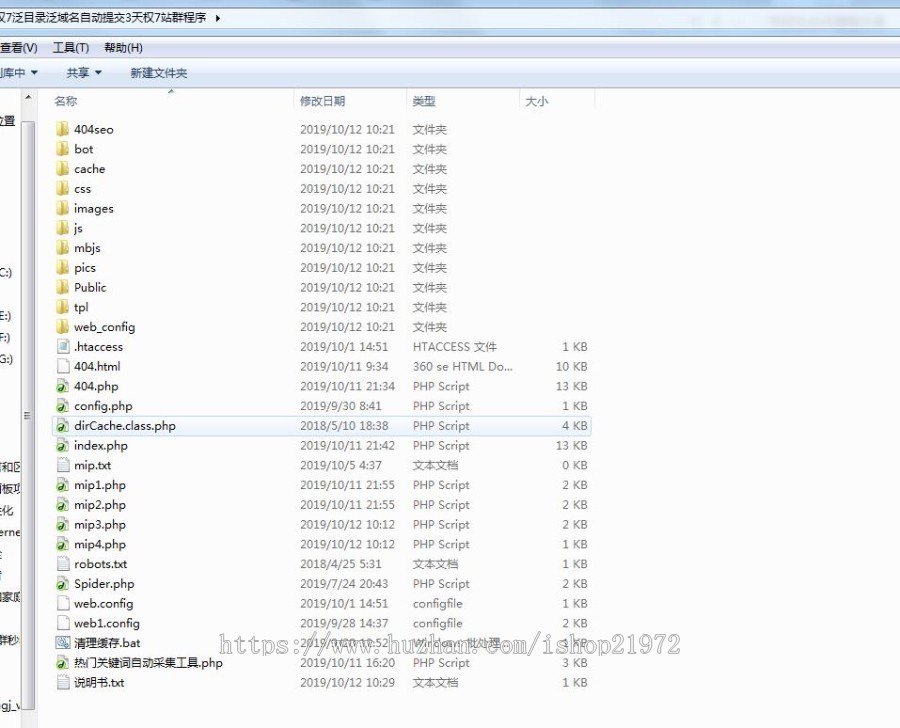The height and width of the screenshot is (728, 900).
Task: Click the mip1.php script icon
Action: pos(63,485)
